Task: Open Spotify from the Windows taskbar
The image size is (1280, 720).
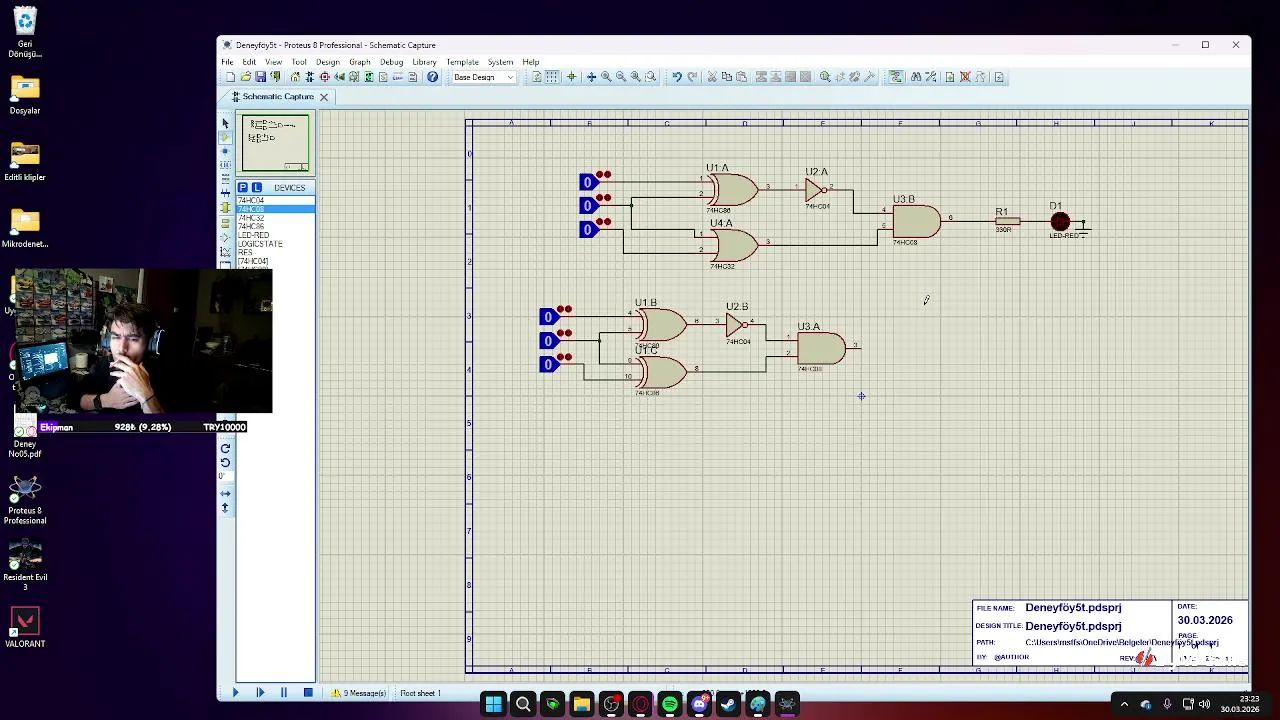Action: tap(670, 705)
